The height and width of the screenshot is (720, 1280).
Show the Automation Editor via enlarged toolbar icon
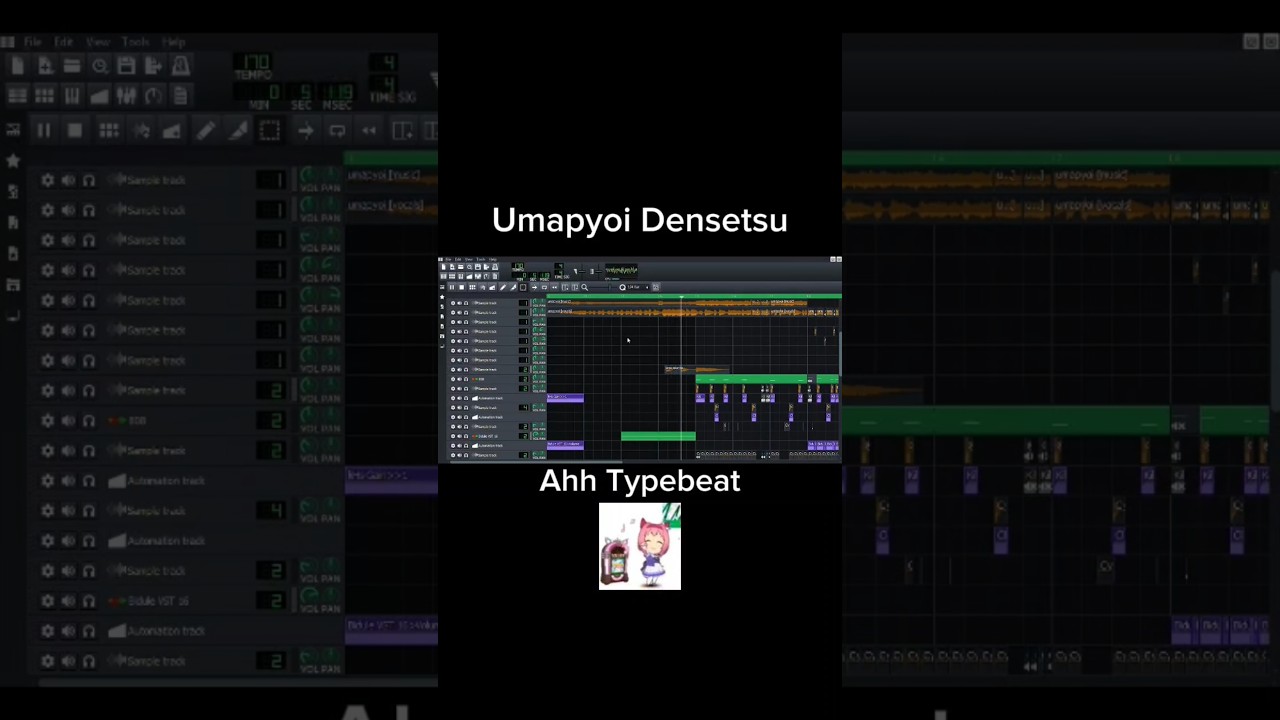[99, 96]
